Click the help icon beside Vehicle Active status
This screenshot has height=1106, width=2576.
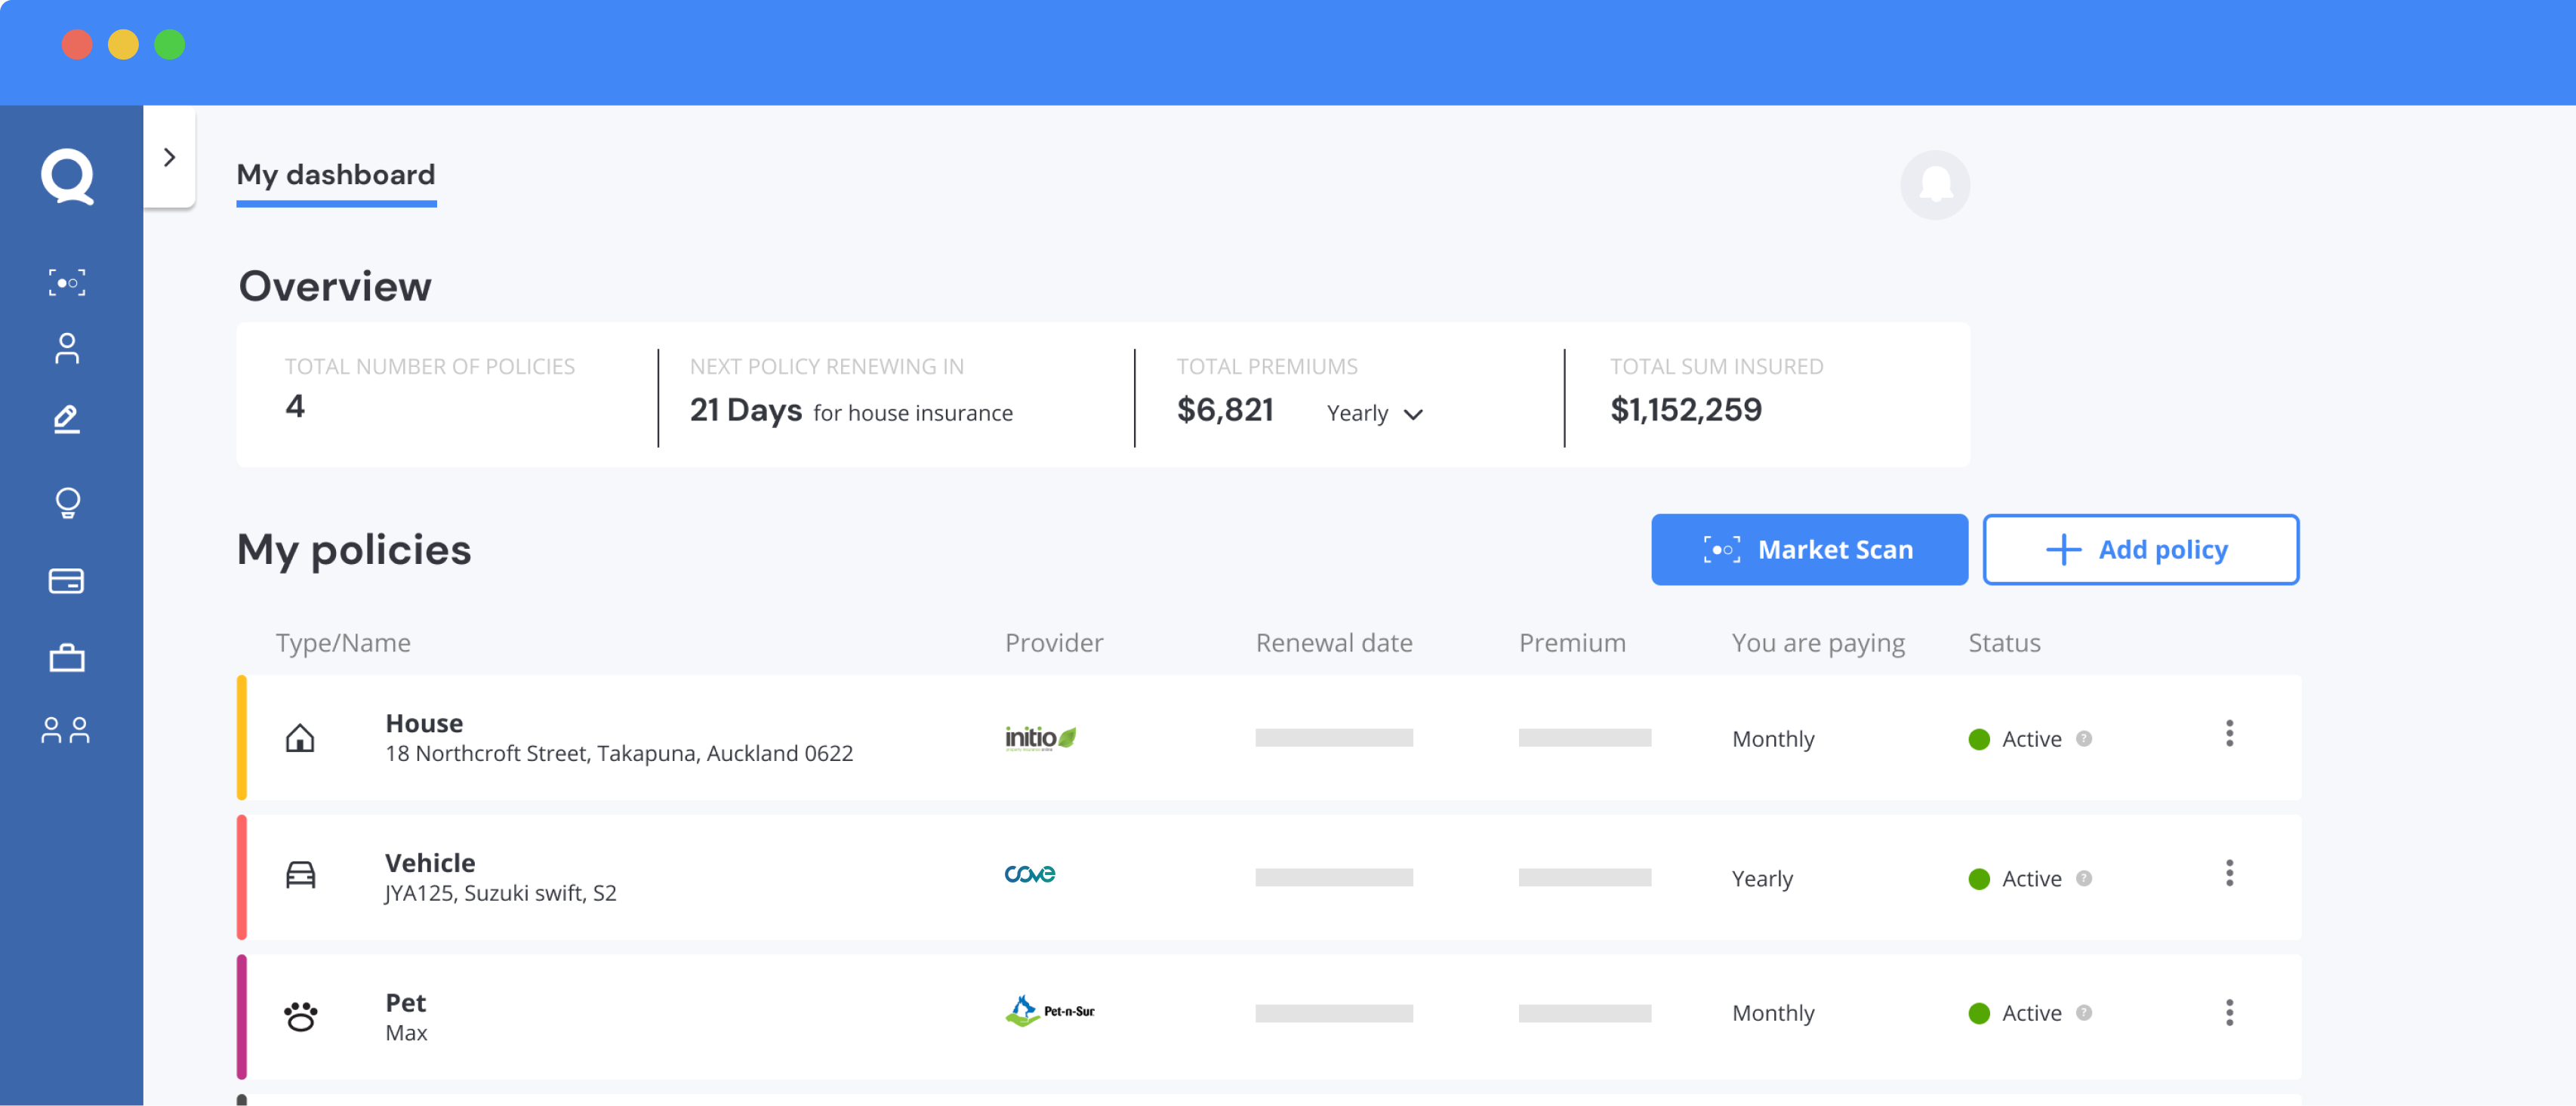point(2084,878)
